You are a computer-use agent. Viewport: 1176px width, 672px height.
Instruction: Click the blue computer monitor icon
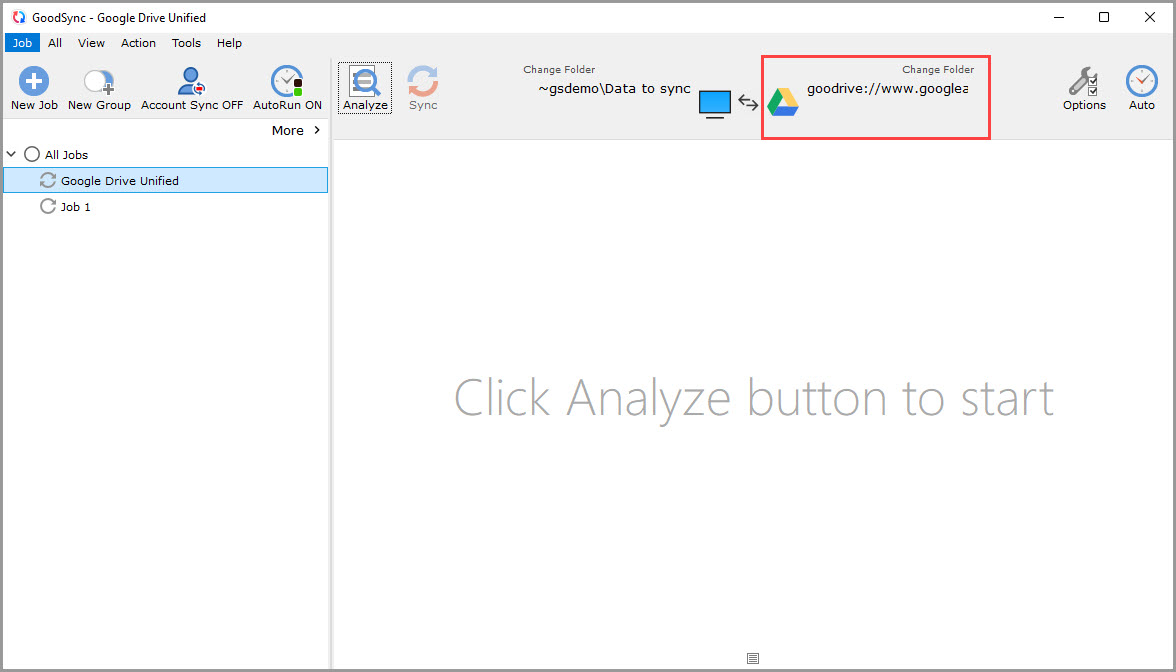pyautogui.click(x=715, y=104)
